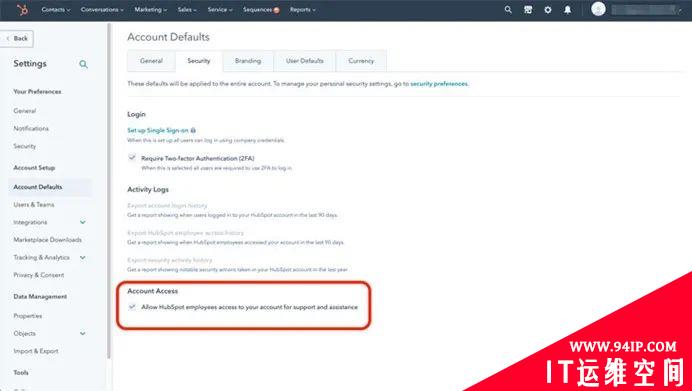
Task: Open the Reports menu
Action: click(x=302, y=9)
